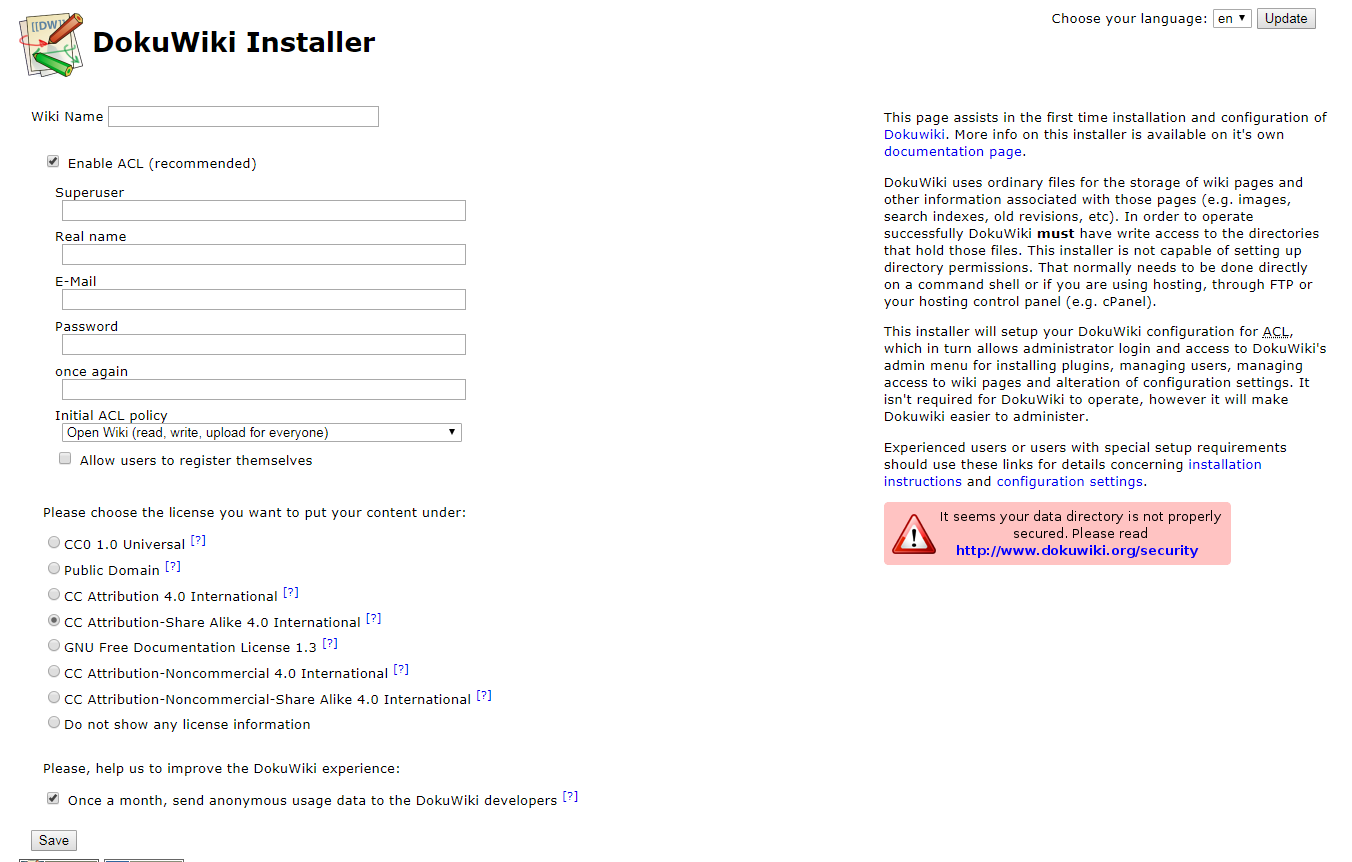Open the CC0 1.0 Universal help [?] link
The image size is (1352, 862).
(x=198, y=541)
